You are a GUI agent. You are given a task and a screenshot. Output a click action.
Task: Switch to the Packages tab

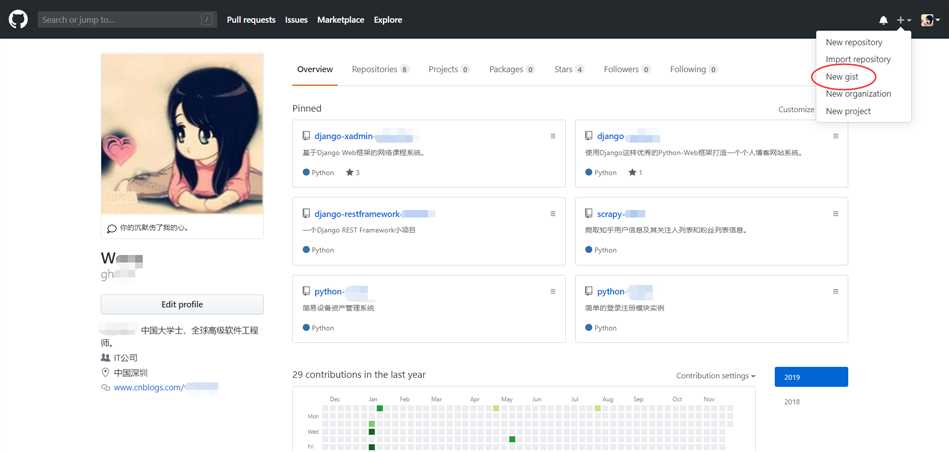pos(512,70)
